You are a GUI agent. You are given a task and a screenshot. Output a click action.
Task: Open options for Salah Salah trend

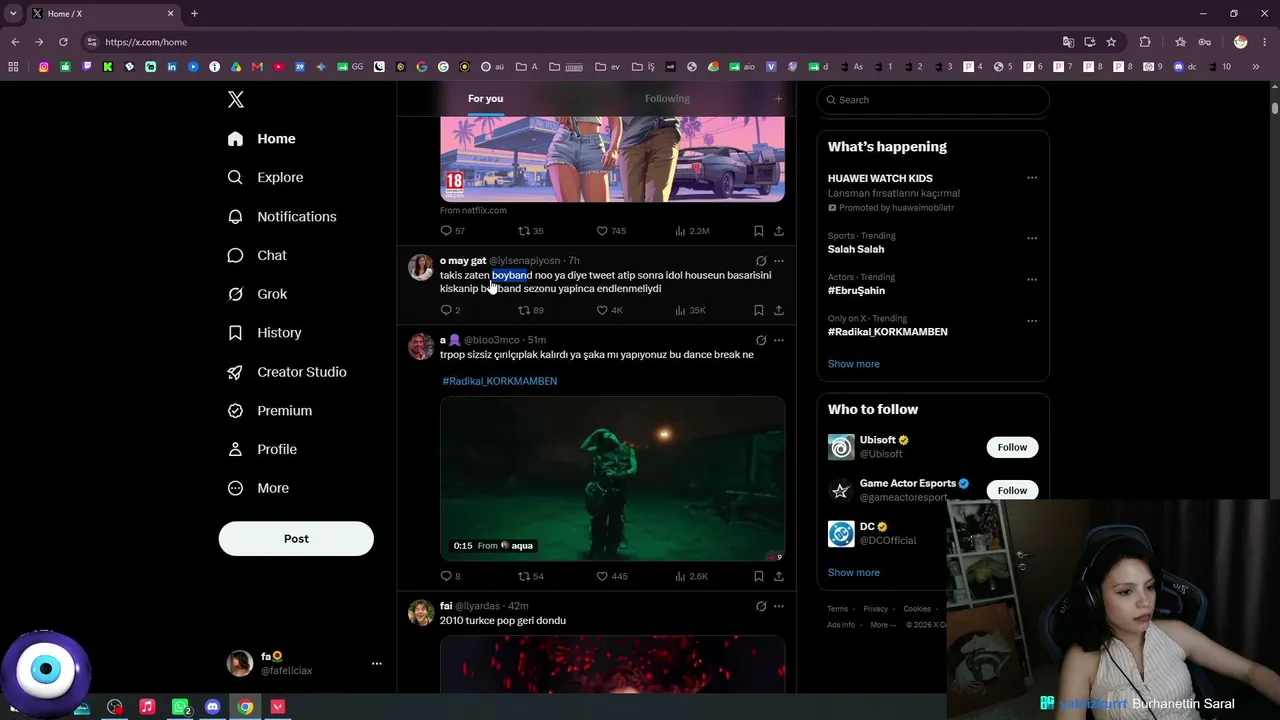(x=1032, y=238)
